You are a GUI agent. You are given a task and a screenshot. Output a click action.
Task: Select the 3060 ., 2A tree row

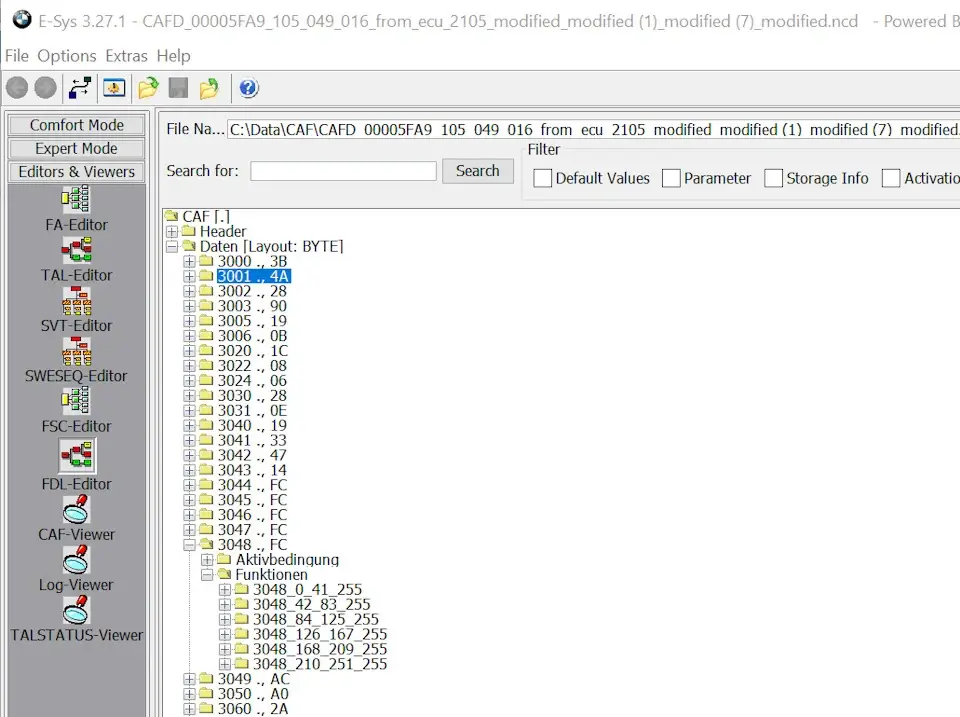click(x=253, y=708)
